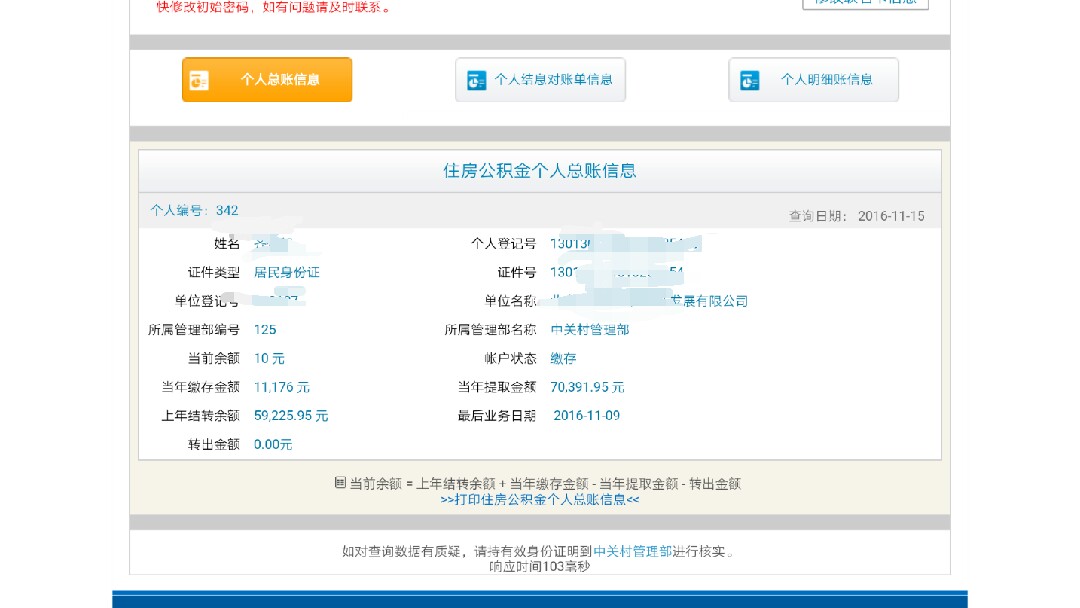Screen dimensions: 1080x608
Task: Select the 当年缴存金额 value 11,176元
Action: (282, 387)
